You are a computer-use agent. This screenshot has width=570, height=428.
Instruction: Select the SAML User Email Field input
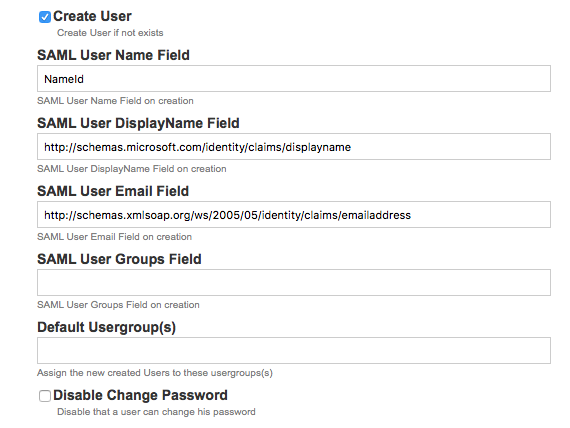pos(294,215)
